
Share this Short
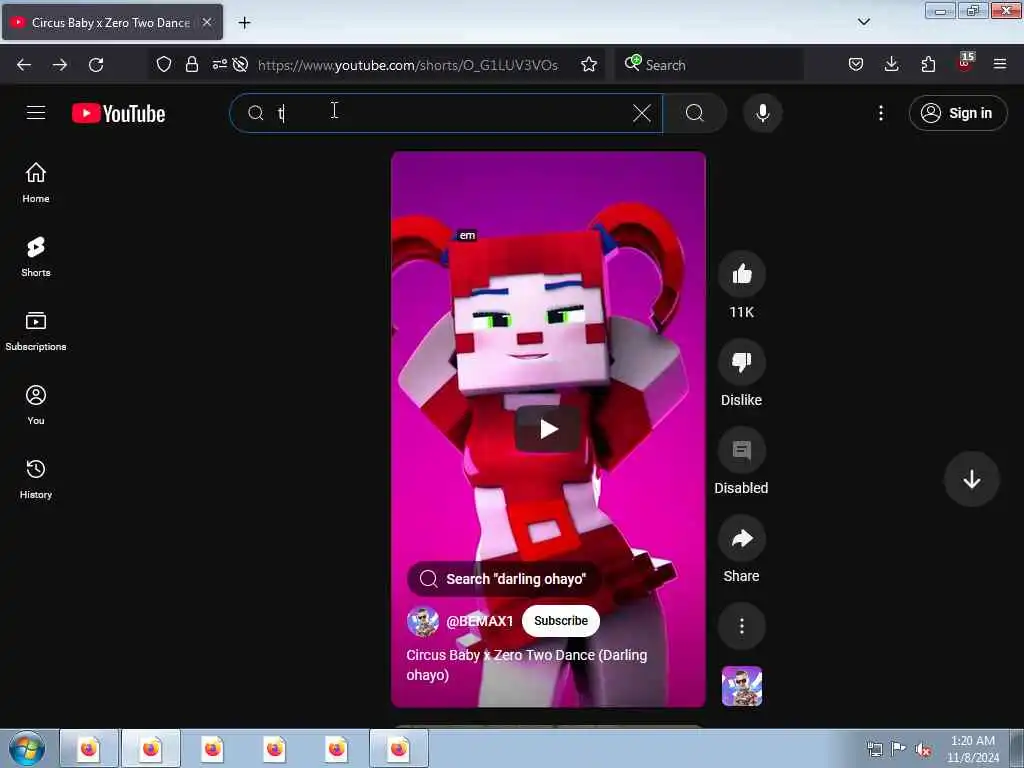pos(741,538)
